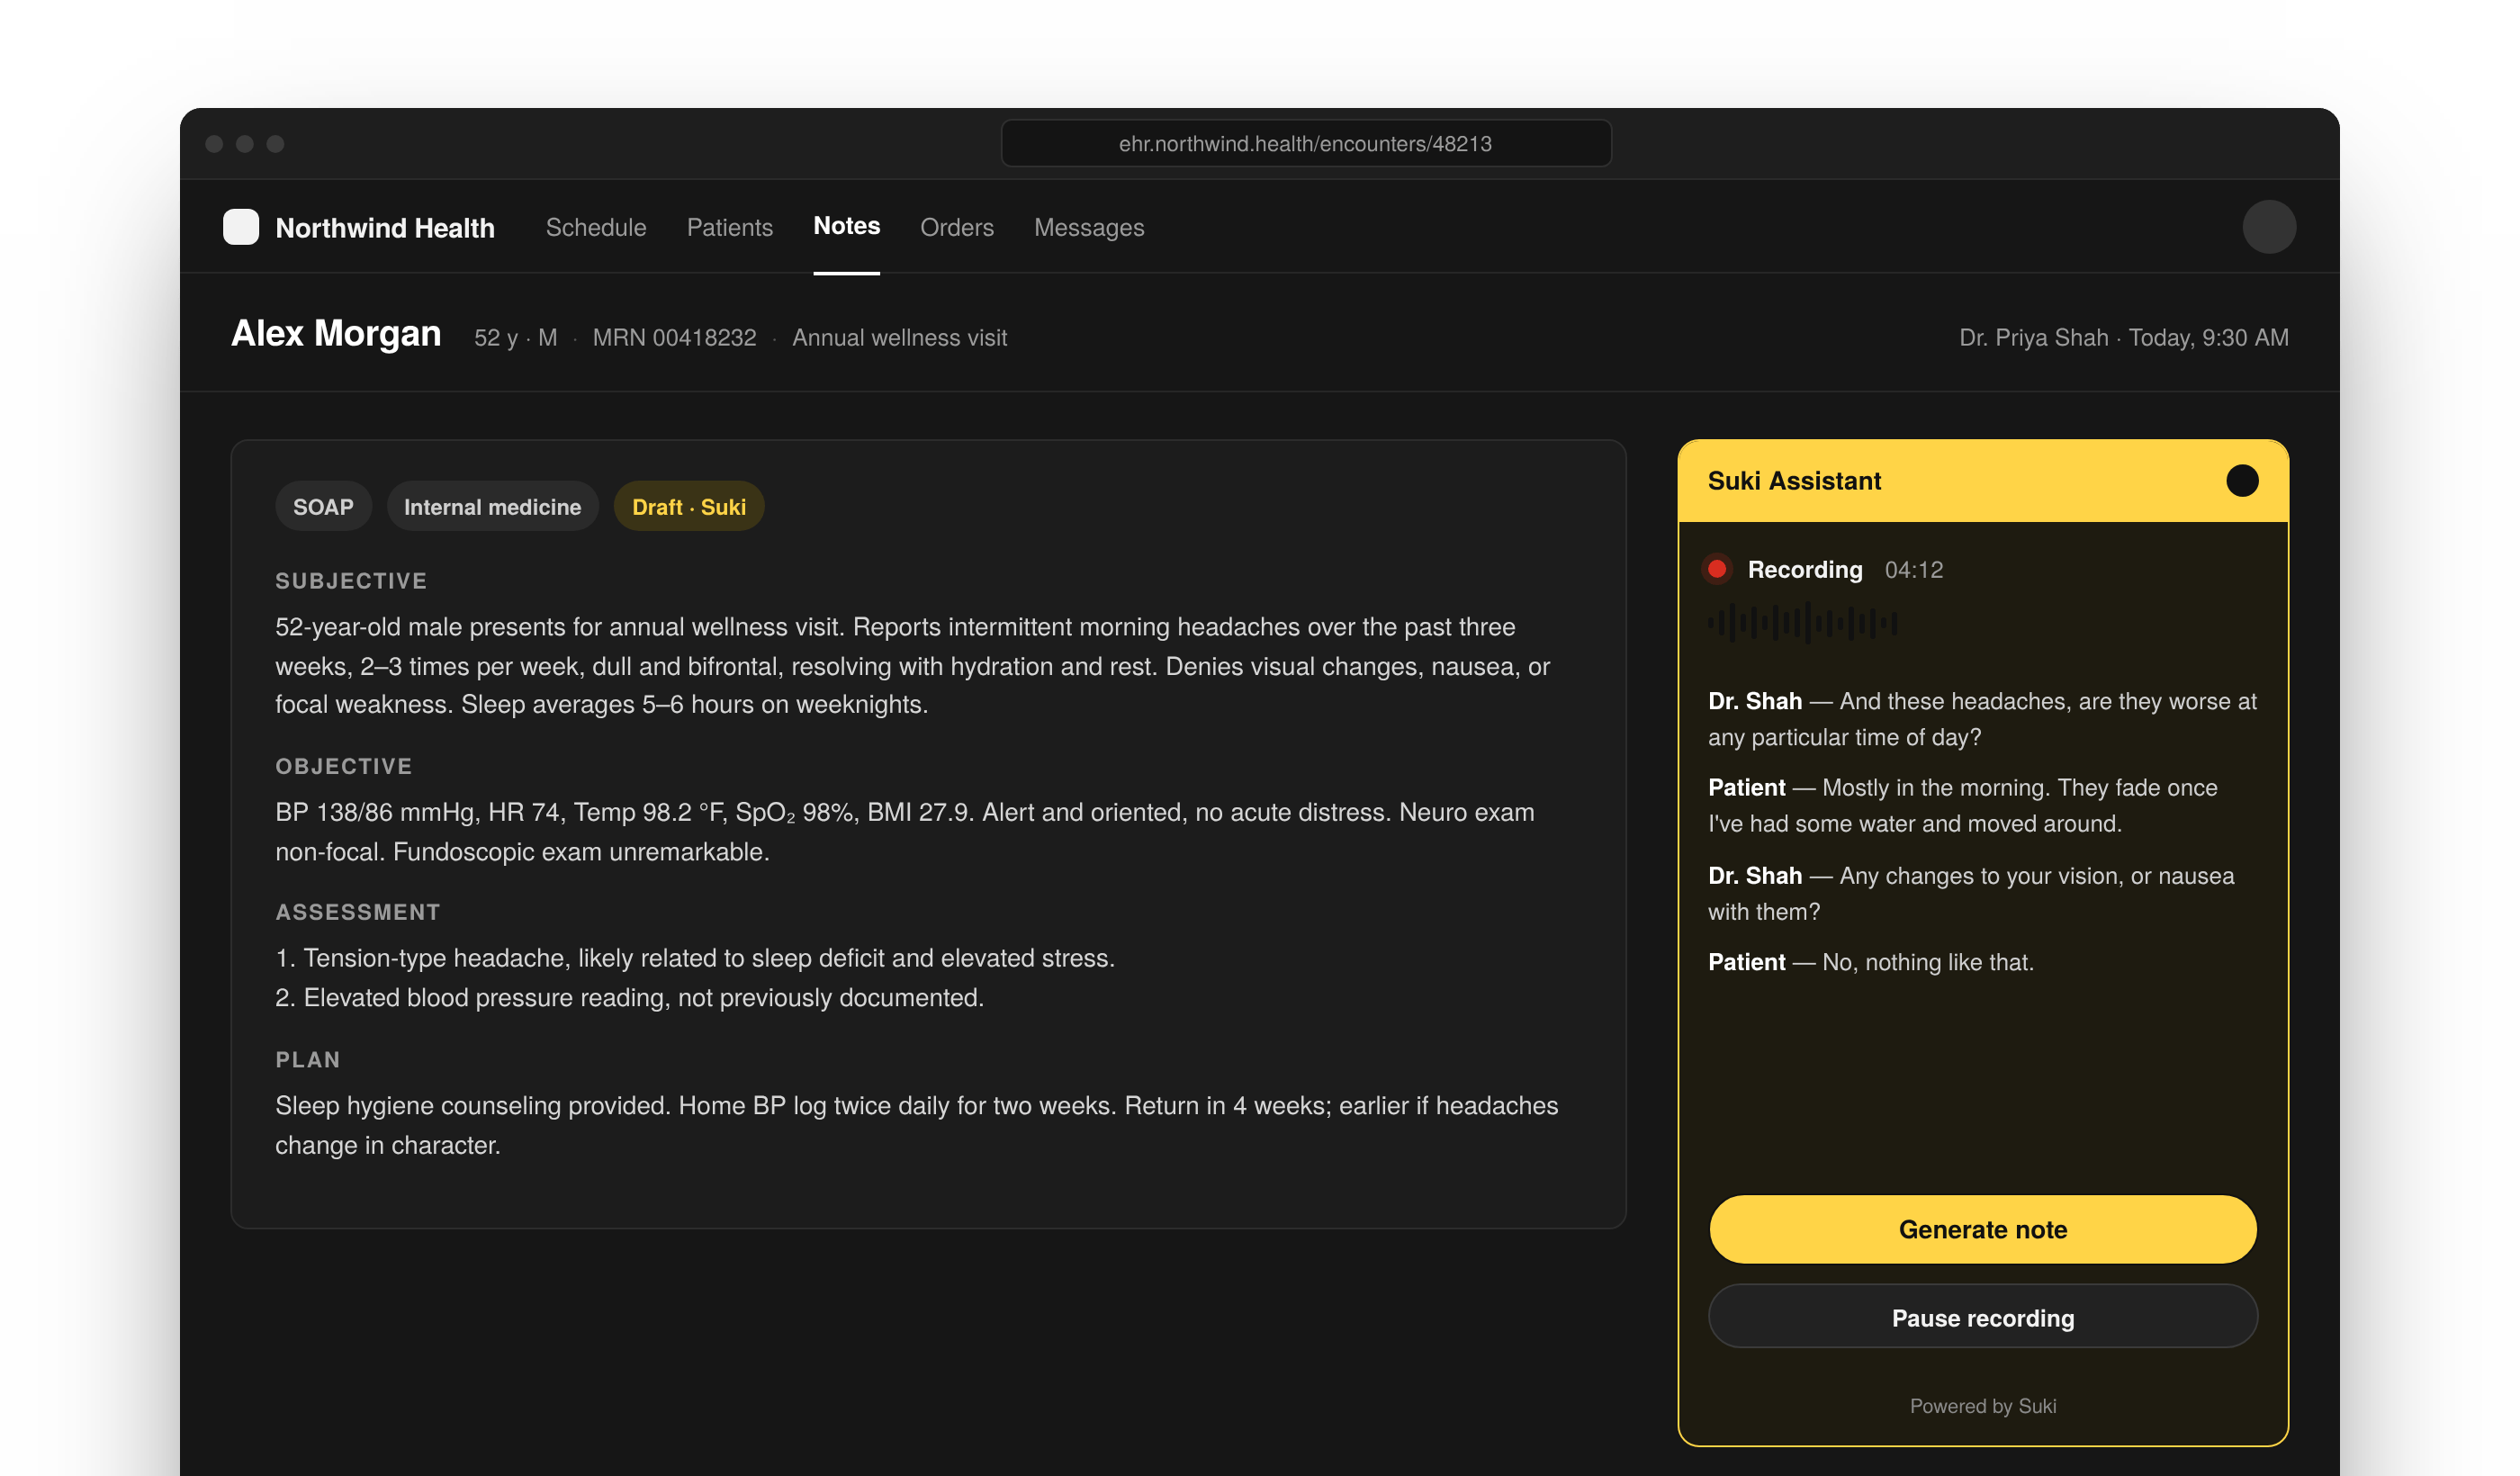Click patient name Alex Morgan

[336, 333]
